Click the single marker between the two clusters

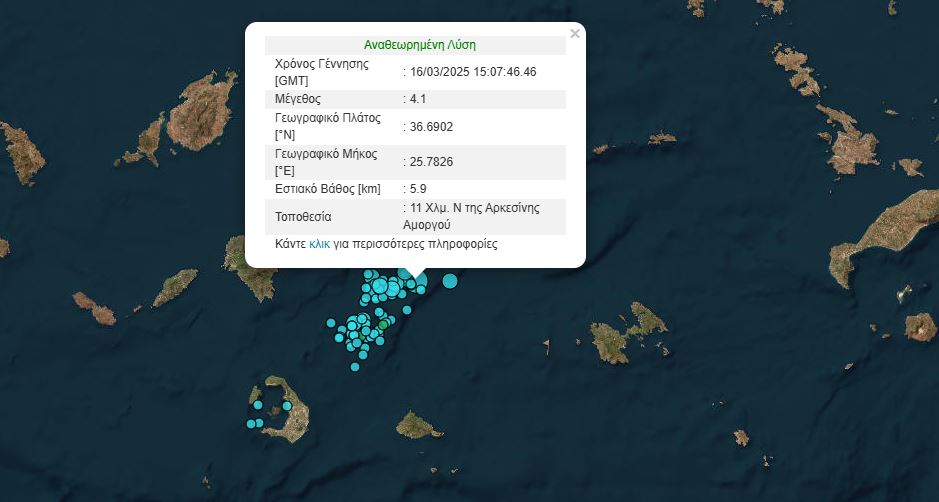click(x=407, y=310)
